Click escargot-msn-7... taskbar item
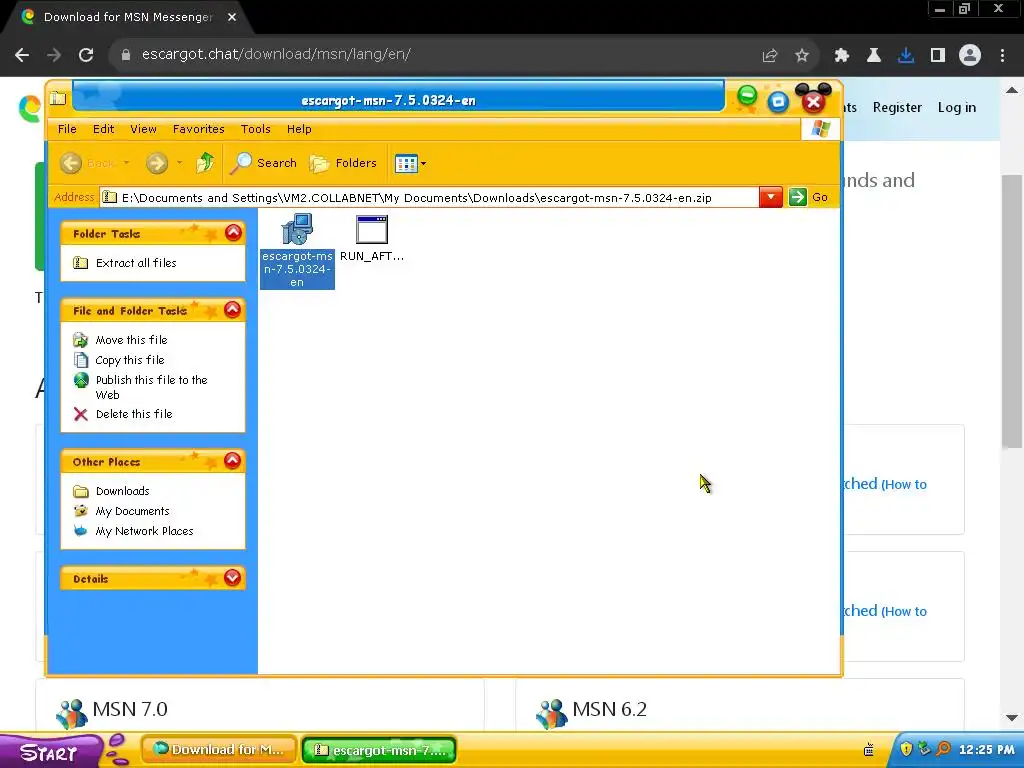Screen dimensions: 1024x768 (x=379, y=750)
